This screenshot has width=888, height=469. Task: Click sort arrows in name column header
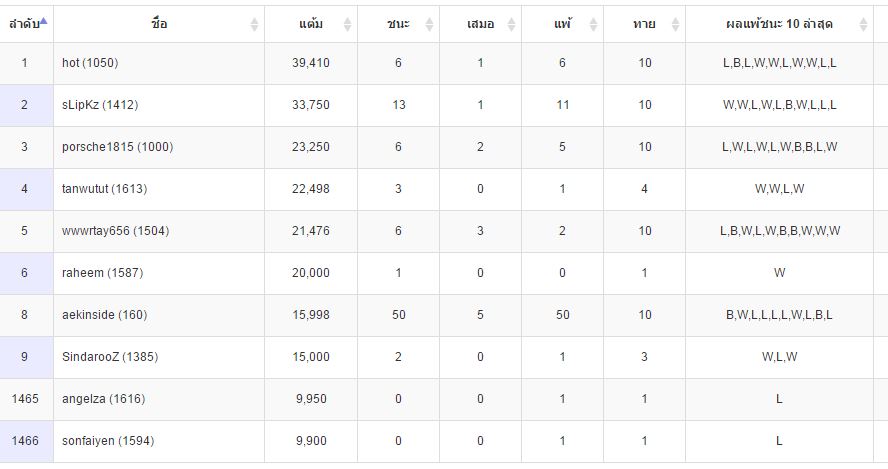pos(254,24)
